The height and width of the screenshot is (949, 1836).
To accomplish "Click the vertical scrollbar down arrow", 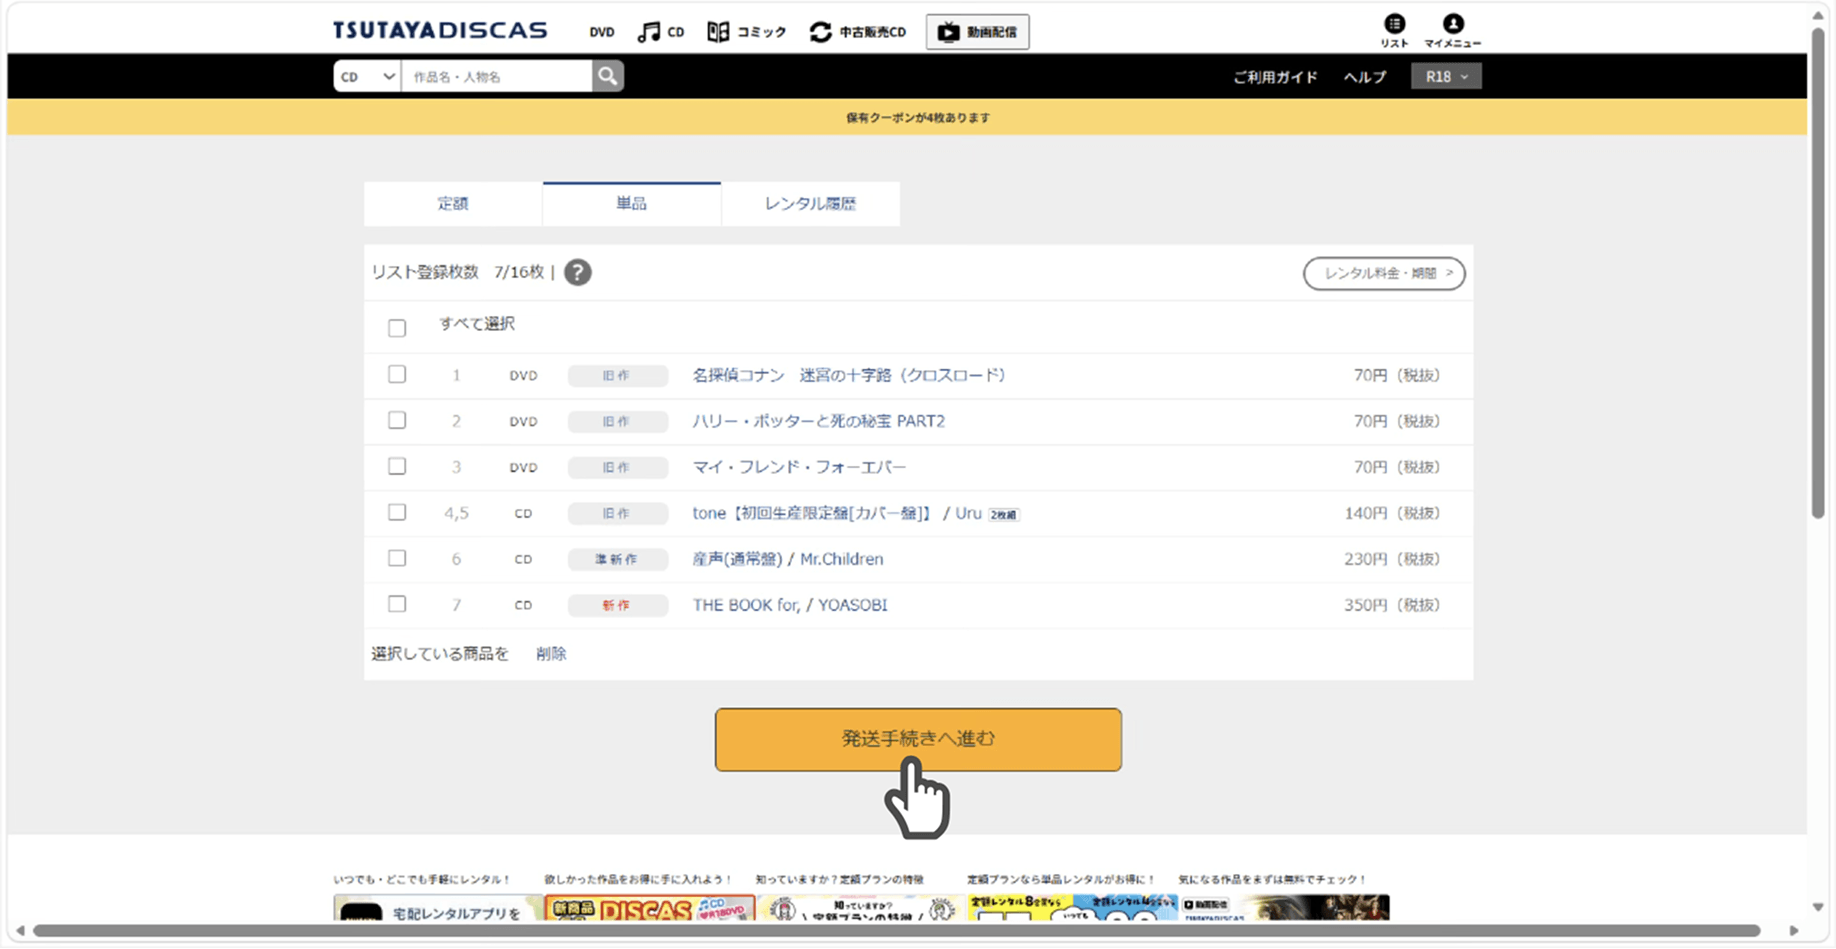I will click(1818, 907).
